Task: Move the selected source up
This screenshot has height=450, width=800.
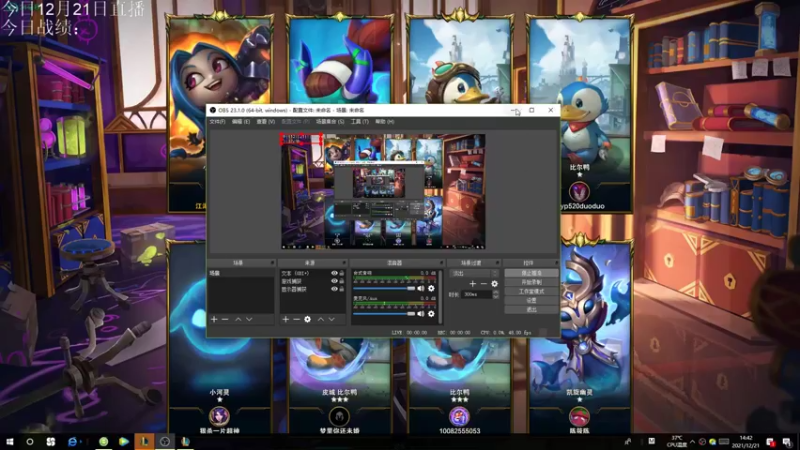Action: point(320,319)
